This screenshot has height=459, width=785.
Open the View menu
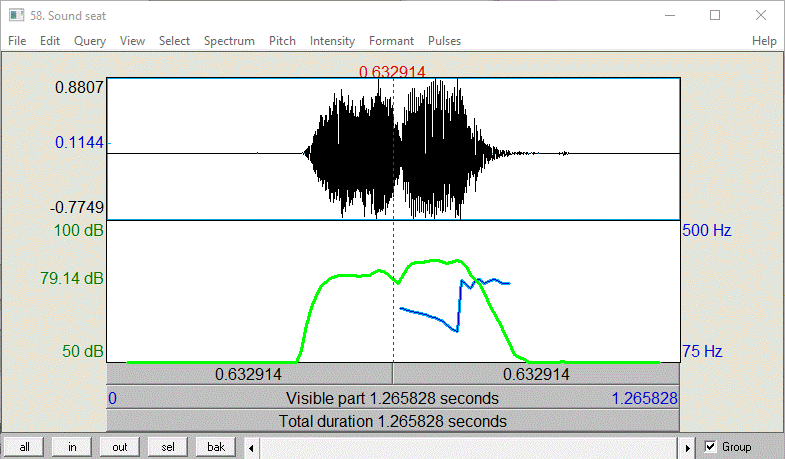coord(132,41)
